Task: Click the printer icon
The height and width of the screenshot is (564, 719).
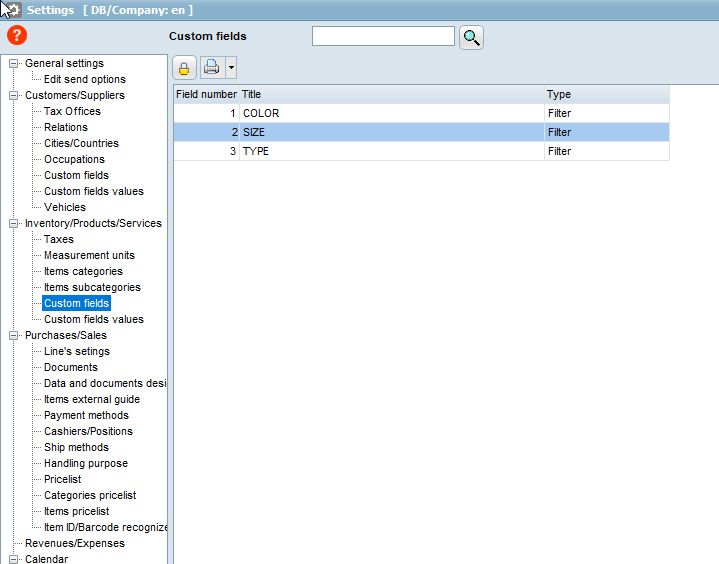Action: (x=212, y=68)
